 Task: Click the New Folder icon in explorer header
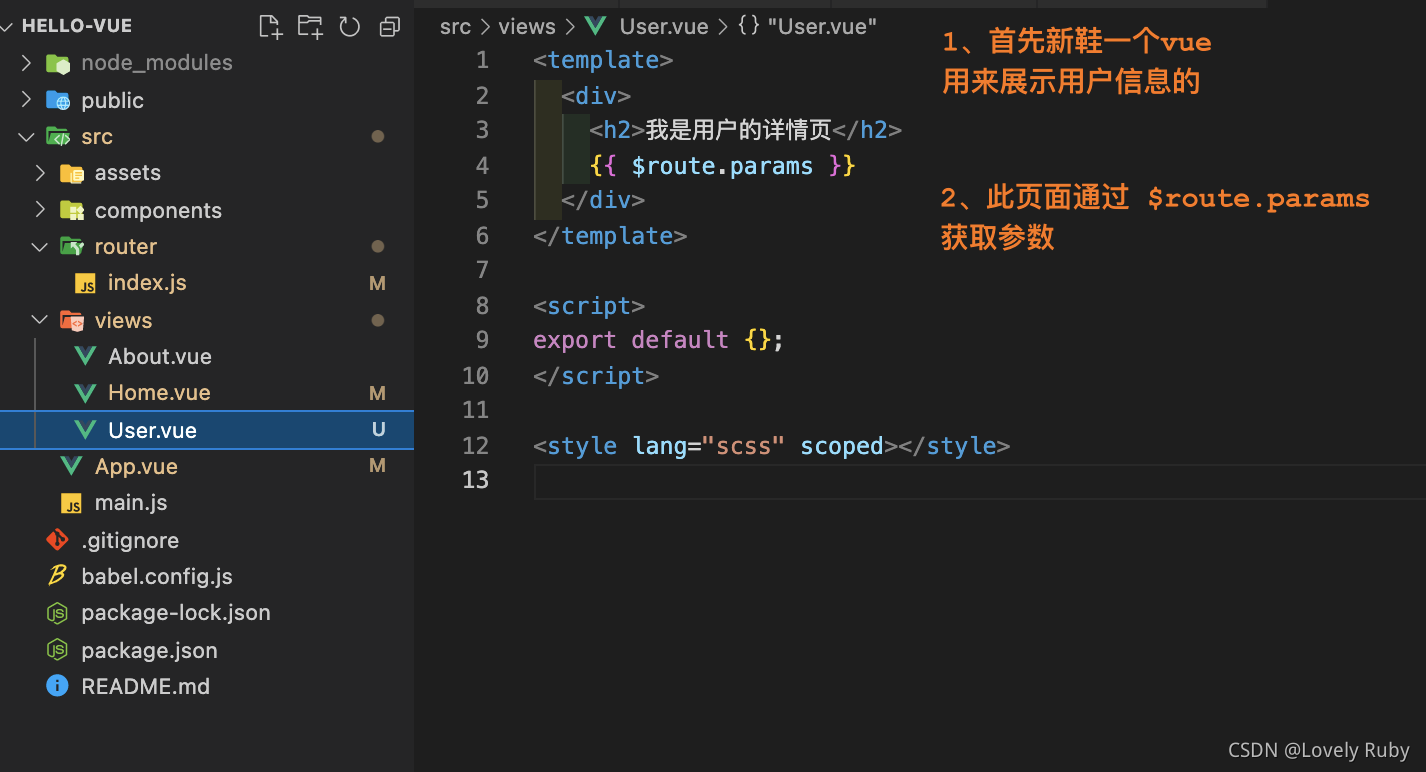click(x=310, y=27)
